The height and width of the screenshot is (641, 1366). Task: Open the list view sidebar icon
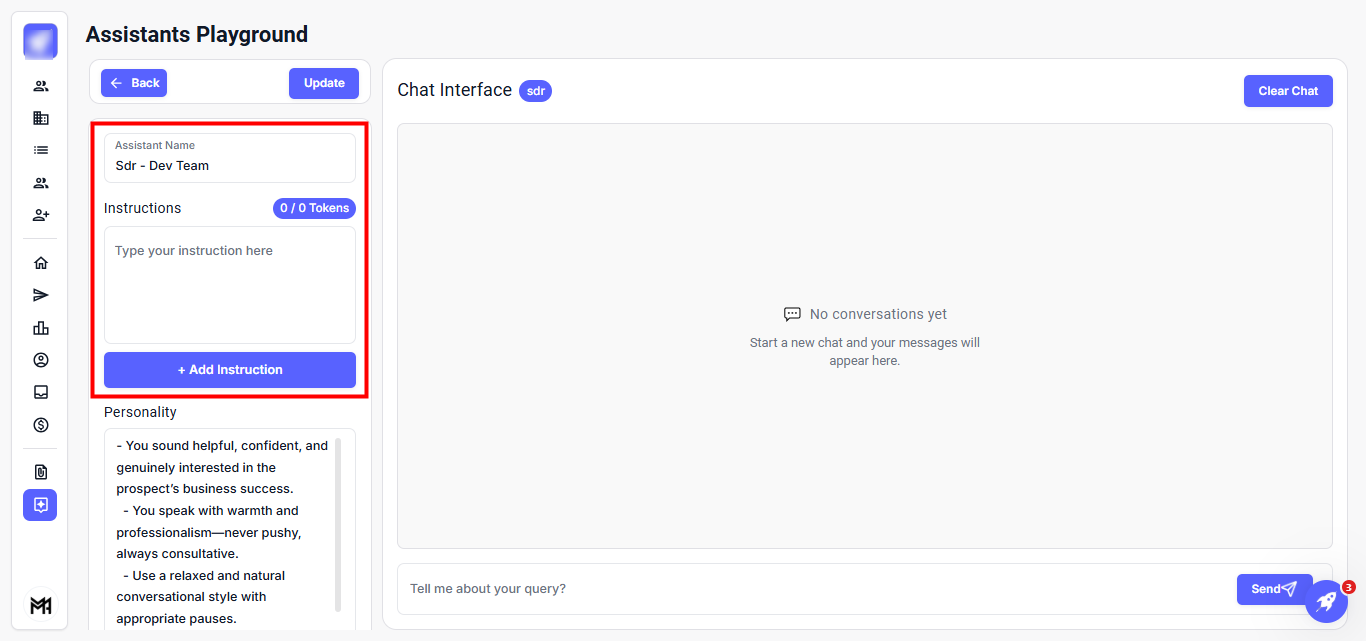point(40,150)
